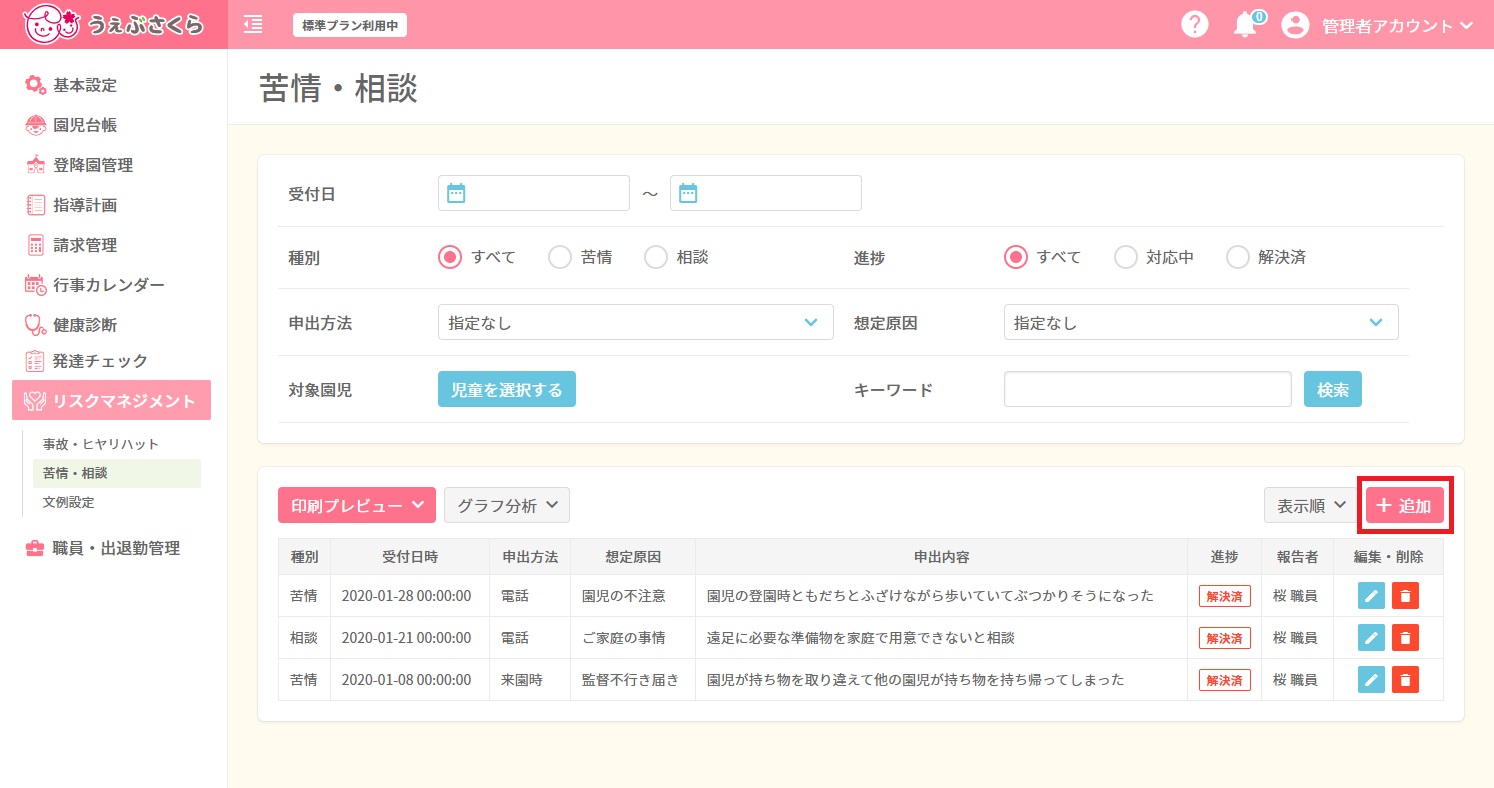Edit the 2020-01-21 consultation with pencil icon
The height and width of the screenshot is (788, 1494).
coord(1371,638)
